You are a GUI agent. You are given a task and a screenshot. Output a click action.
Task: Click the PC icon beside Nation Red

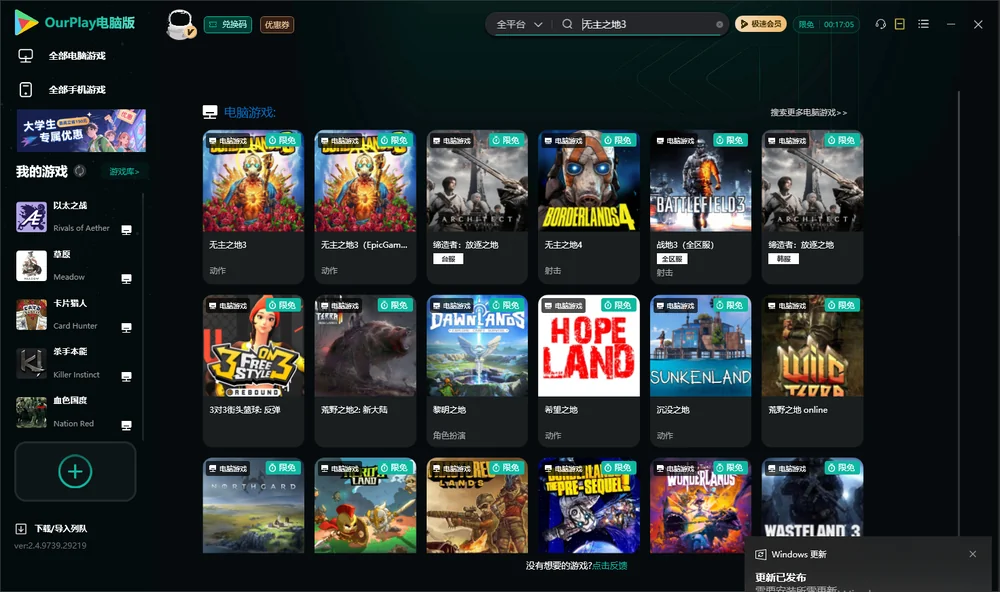(x=126, y=426)
